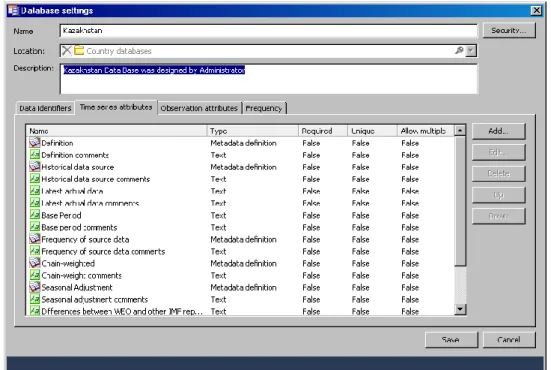
Task: Cancel the database settings dialog
Action: [509, 340]
